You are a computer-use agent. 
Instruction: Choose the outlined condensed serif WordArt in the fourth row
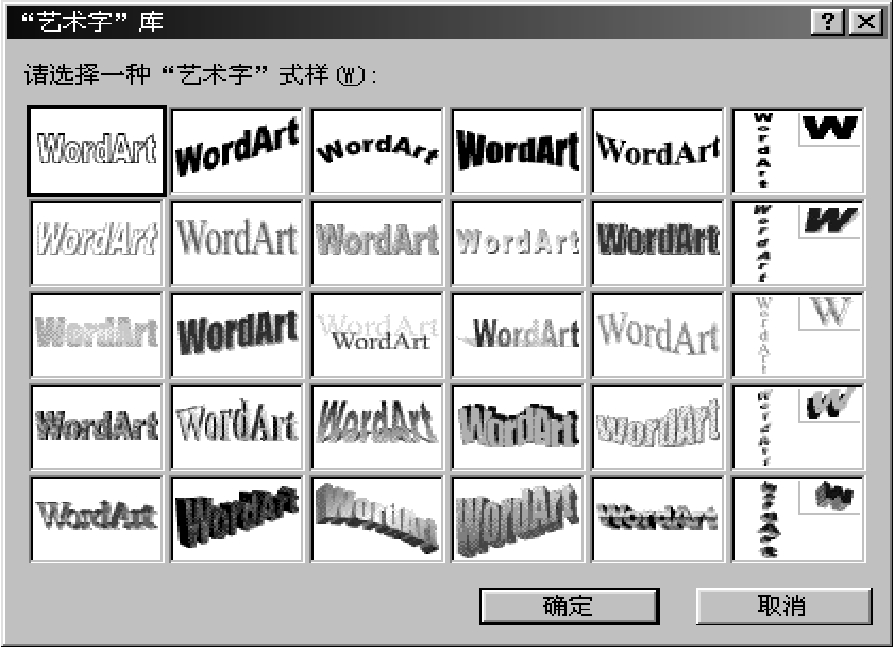point(237,427)
